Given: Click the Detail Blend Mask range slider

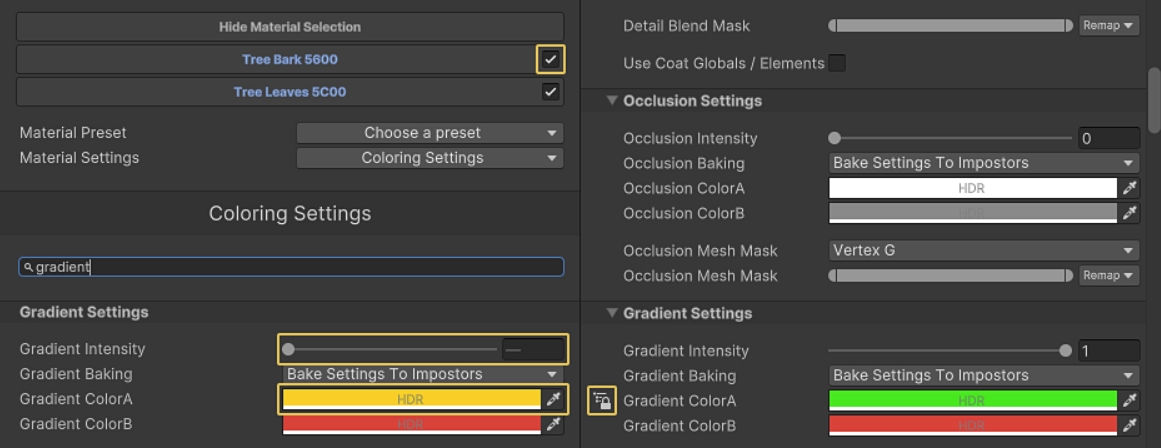Looking at the screenshot, I should [951, 25].
